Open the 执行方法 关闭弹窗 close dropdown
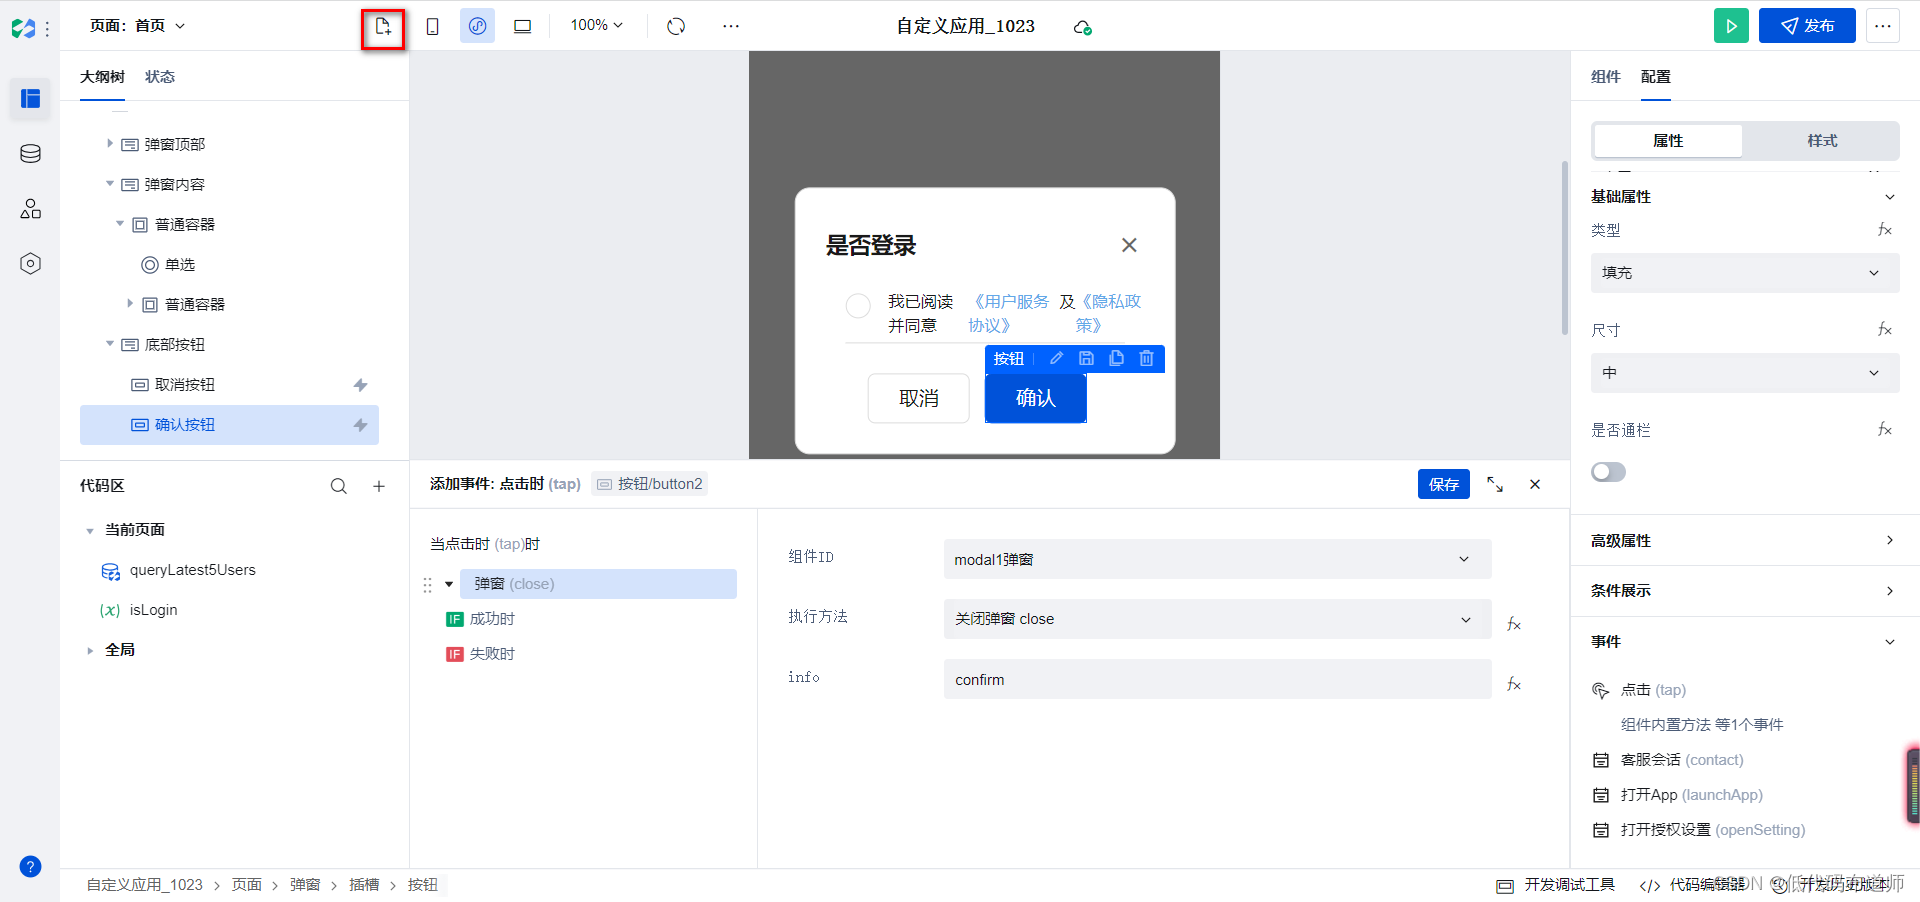Viewport: 1920px width, 902px height. (x=1217, y=619)
